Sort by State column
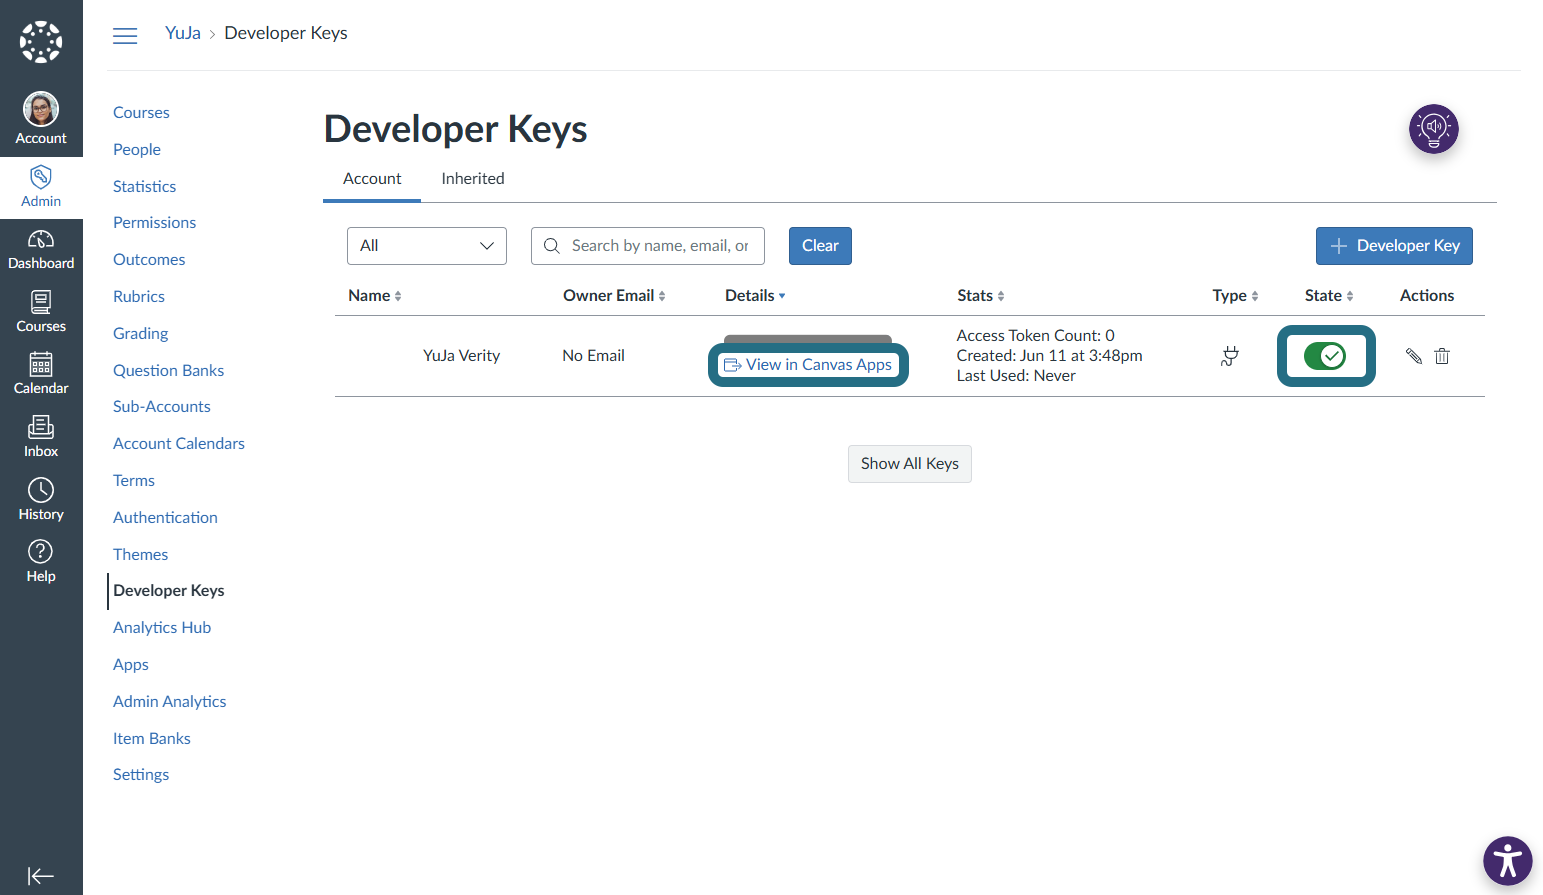Image resolution: width=1543 pixels, height=895 pixels. [x=1329, y=296]
